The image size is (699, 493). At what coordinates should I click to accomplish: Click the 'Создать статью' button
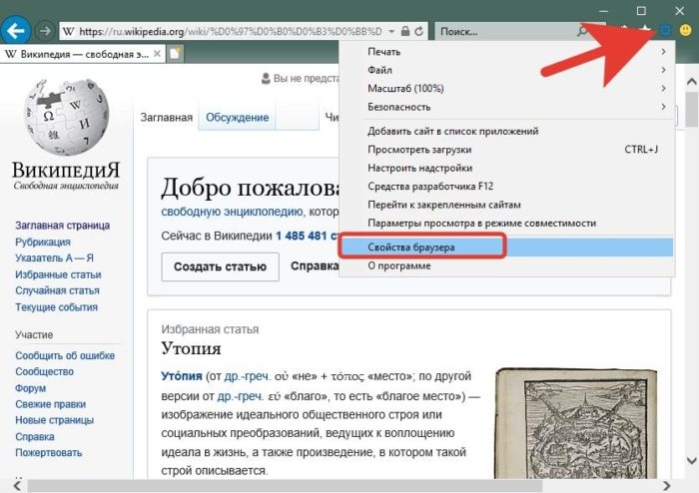pyautogui.click(x=220, y=267)
